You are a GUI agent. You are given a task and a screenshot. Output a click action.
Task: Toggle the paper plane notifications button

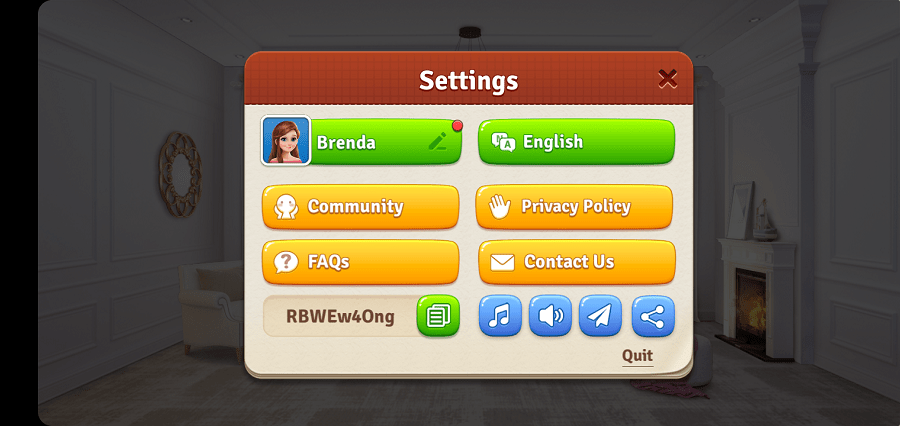click(x=600, y=316)
